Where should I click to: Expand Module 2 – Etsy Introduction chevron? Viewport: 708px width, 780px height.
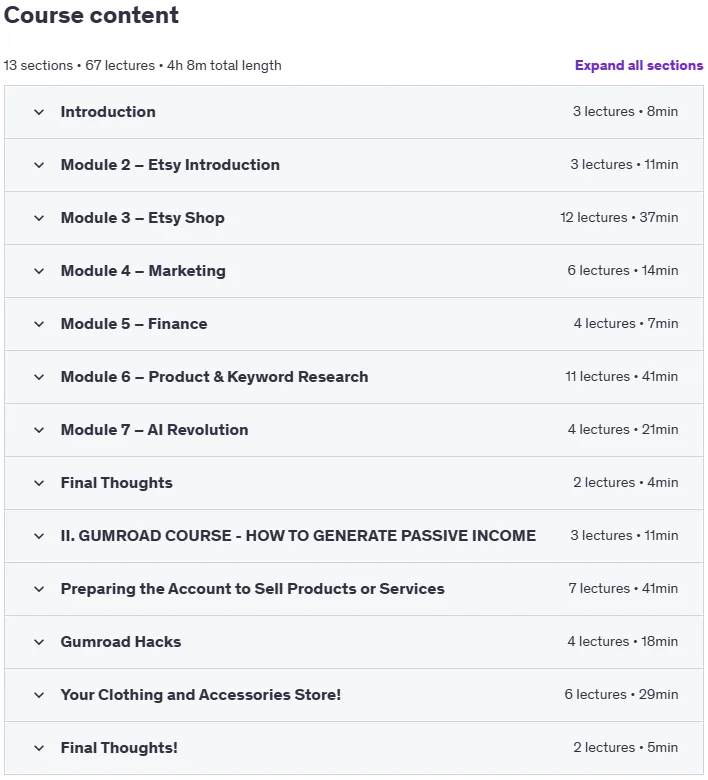39,165
